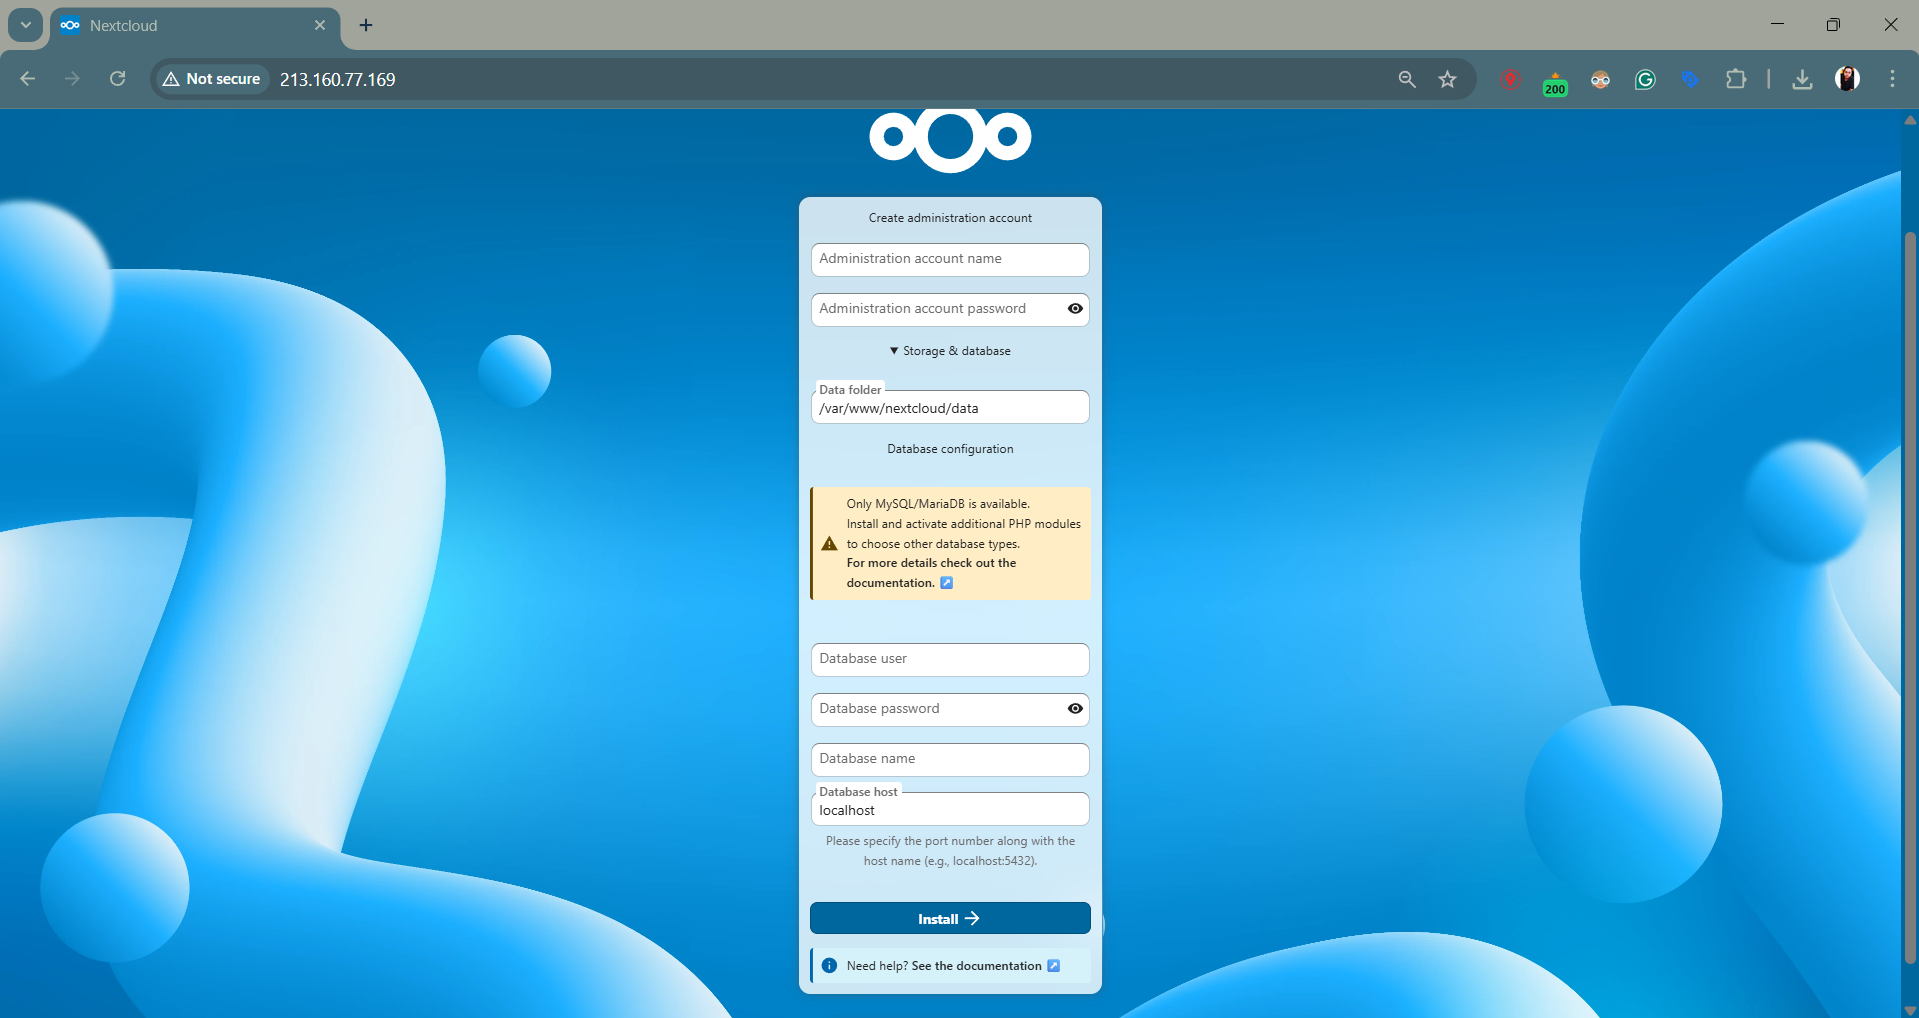Reload the page with the refresh icon
1919x1018 pixels.
pyautogui.click(x=117, y=79)
